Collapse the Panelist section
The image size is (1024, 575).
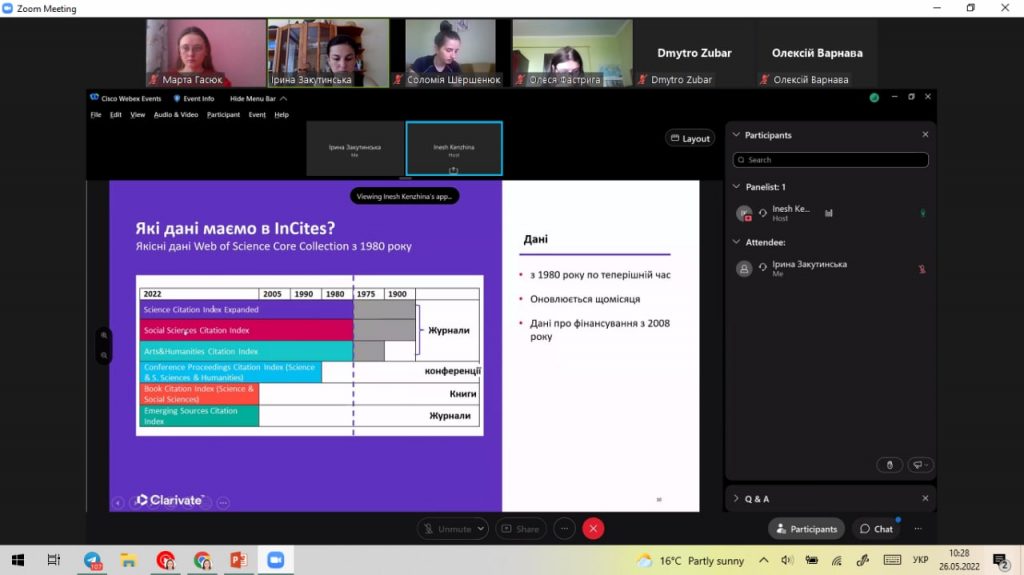[737, 187]
